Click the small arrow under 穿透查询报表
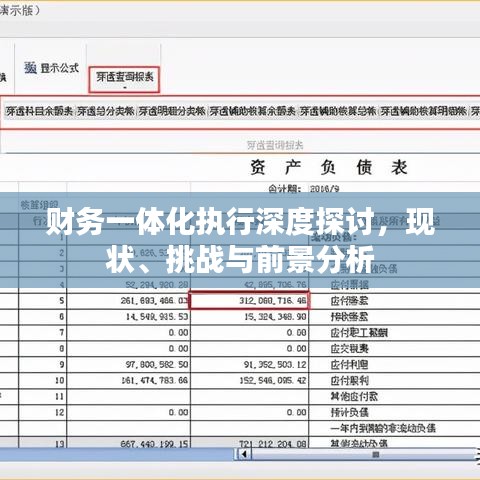 point(125,88)
